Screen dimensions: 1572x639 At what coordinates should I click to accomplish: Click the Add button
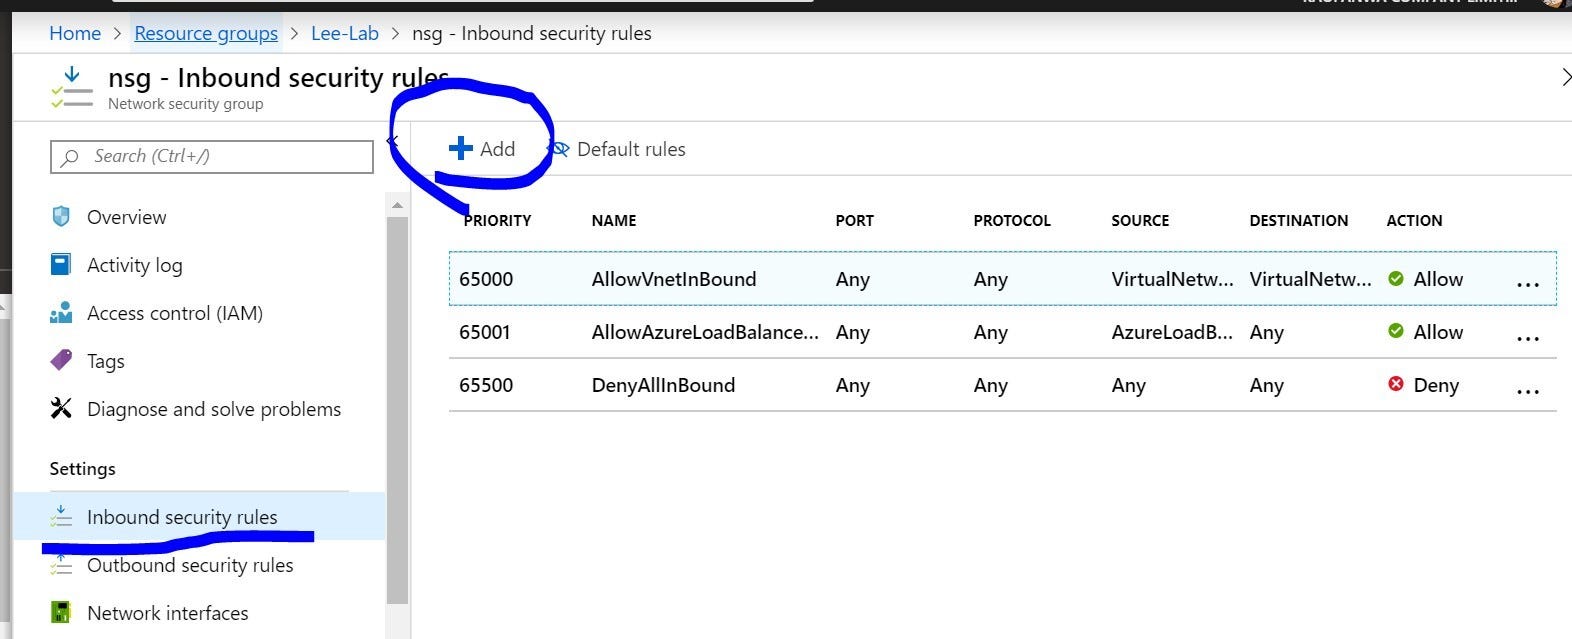click(x=482, y=149)
